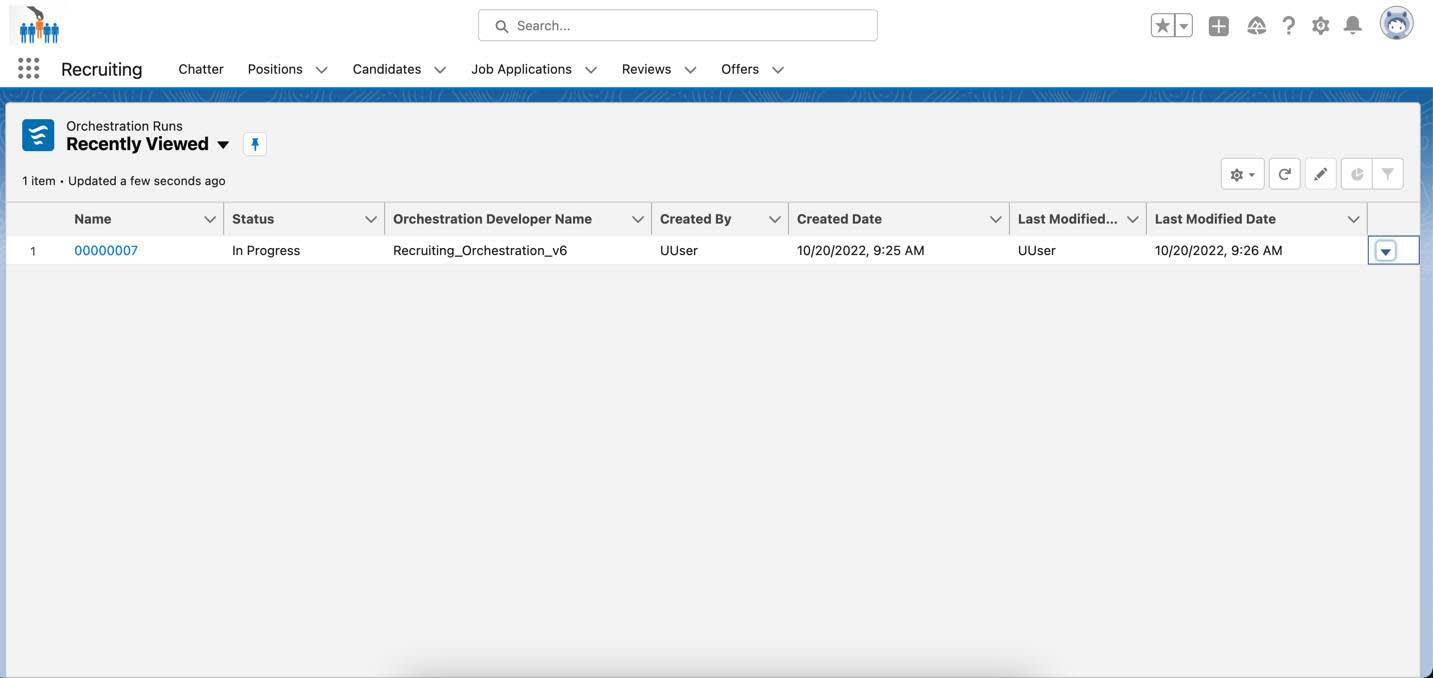
Task: Open Created By column actions chevron
Action: point(775,219)
